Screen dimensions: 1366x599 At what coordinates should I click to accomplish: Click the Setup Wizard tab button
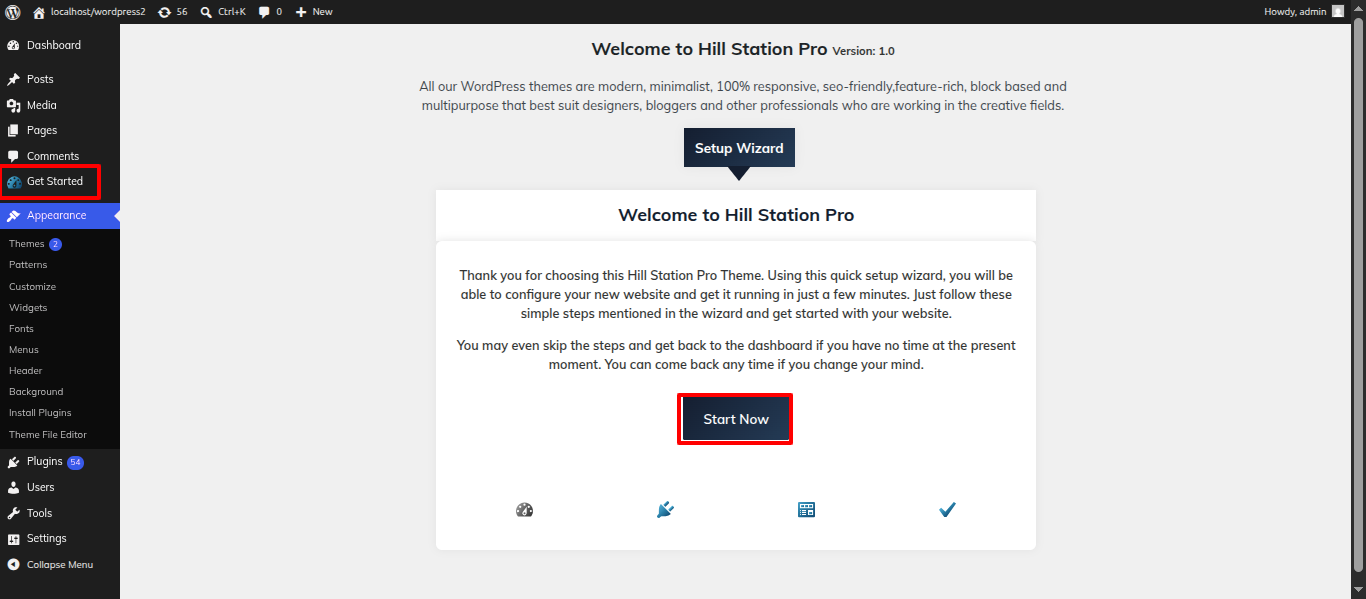739,148
